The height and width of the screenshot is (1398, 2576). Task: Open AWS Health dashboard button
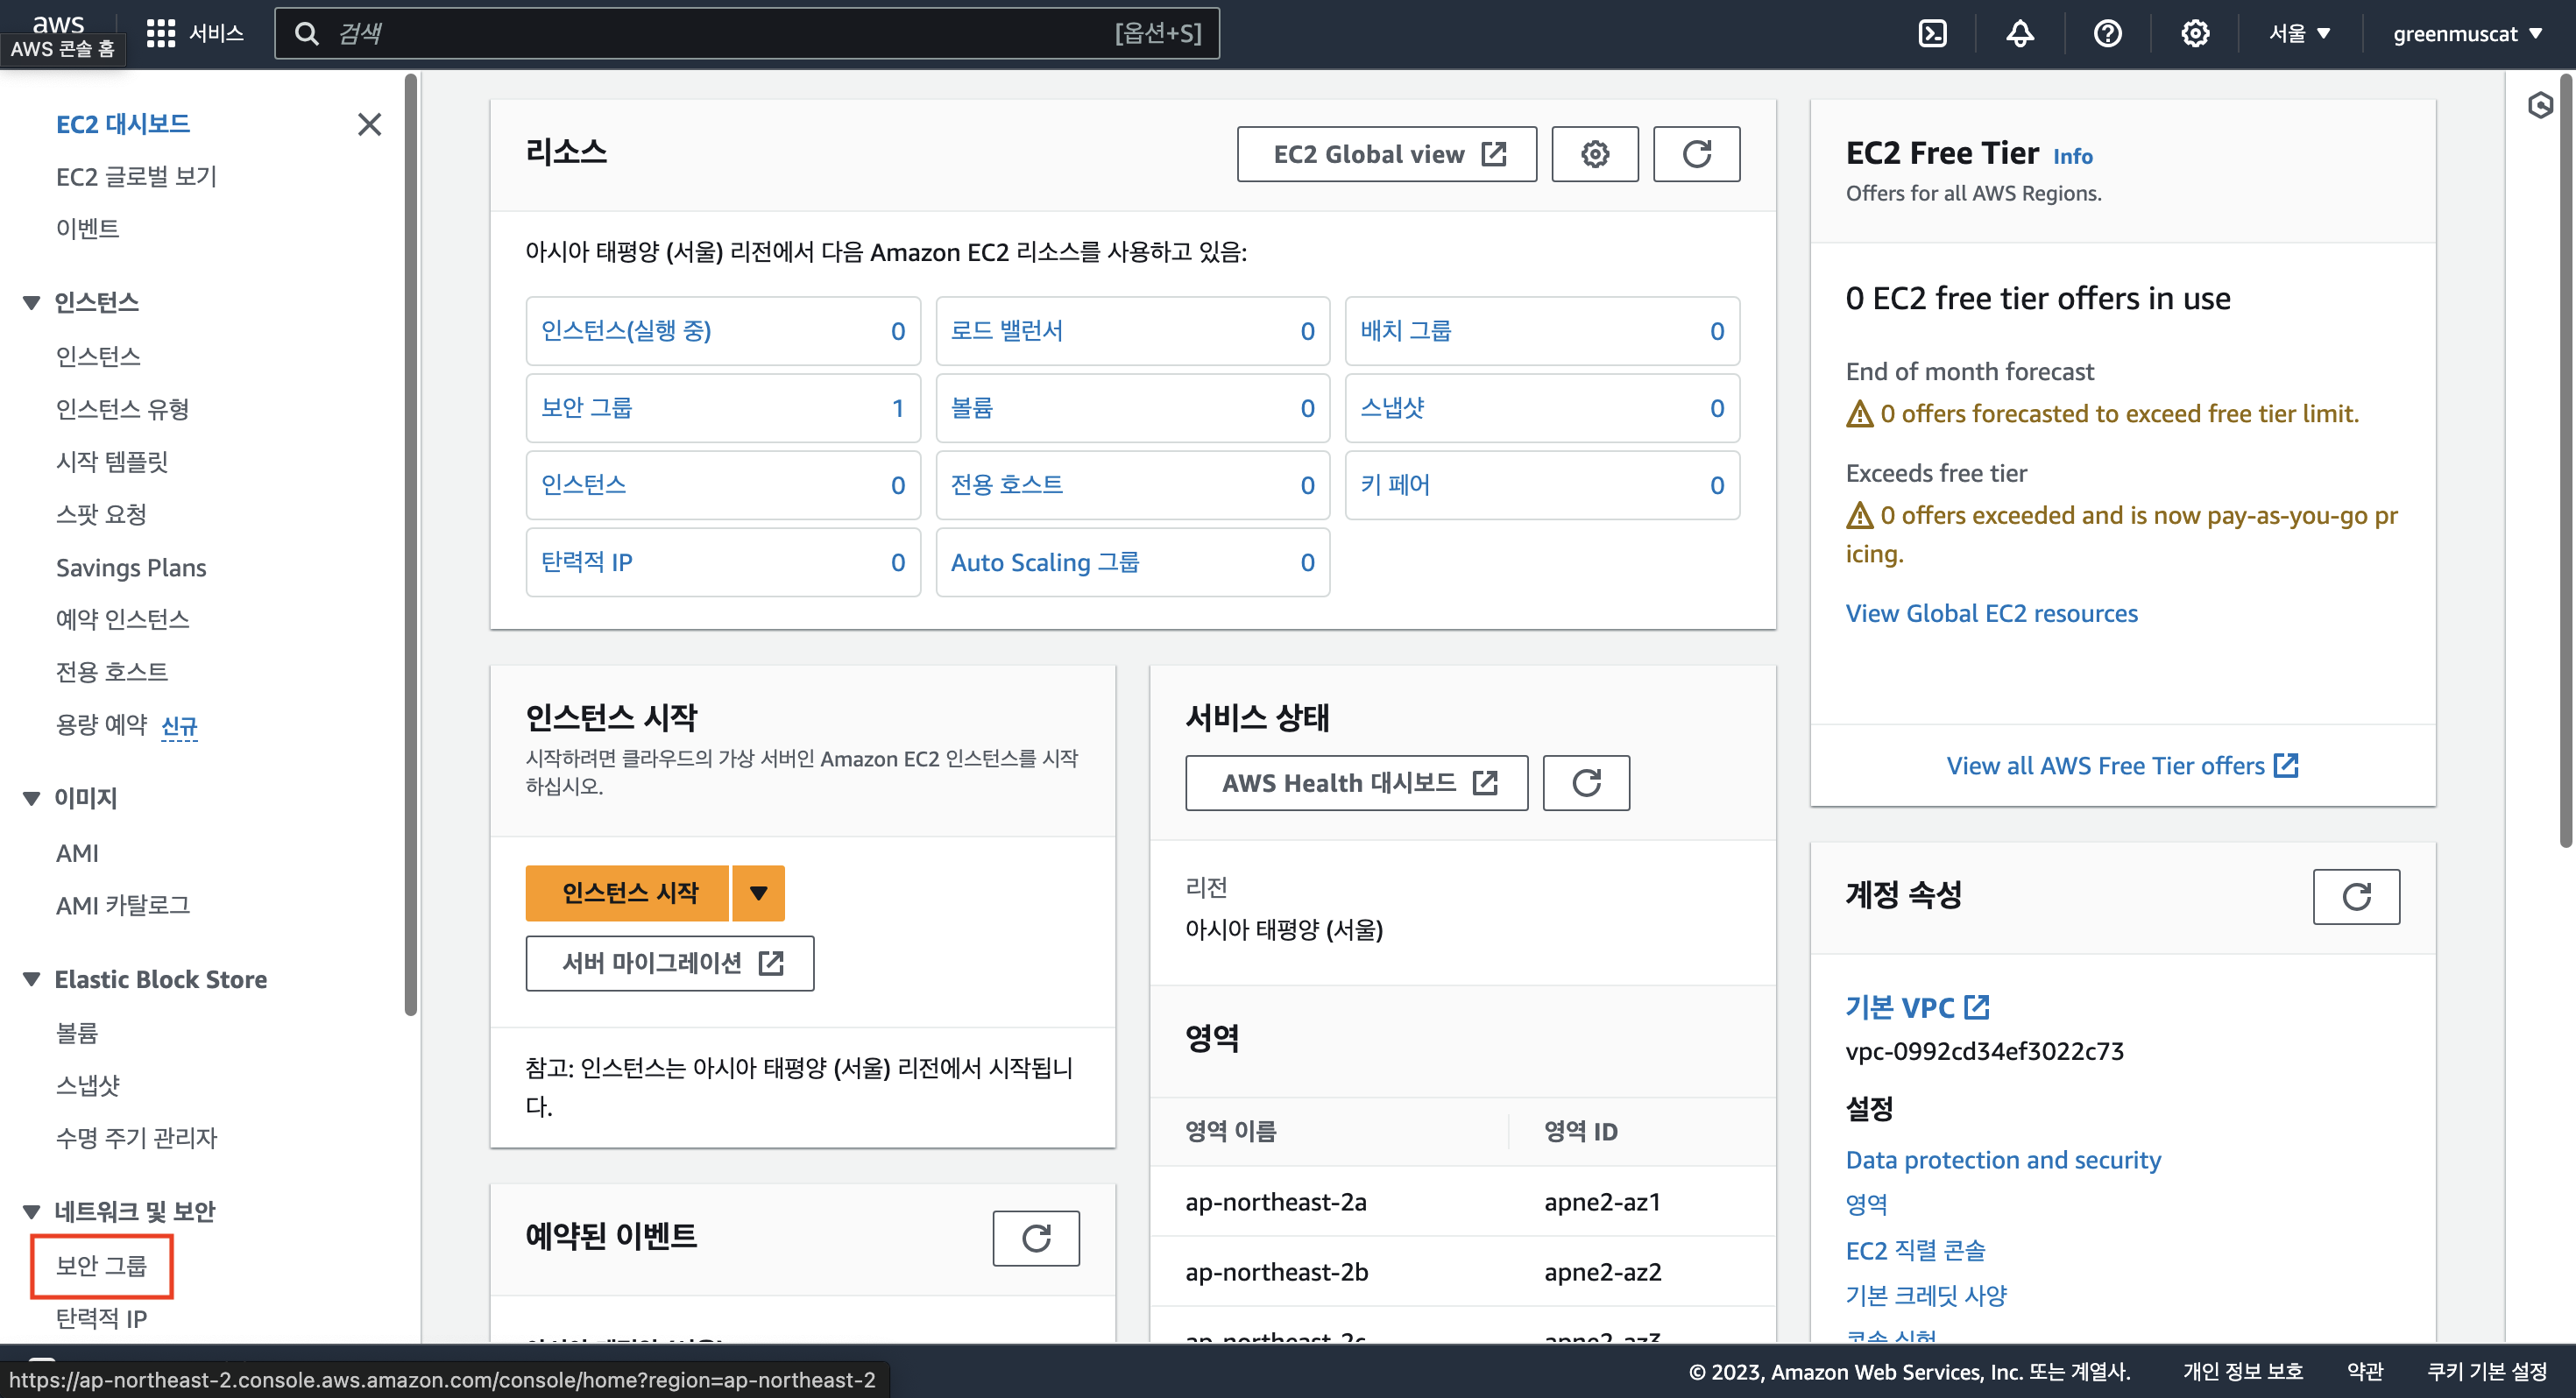pos(1356,783)
